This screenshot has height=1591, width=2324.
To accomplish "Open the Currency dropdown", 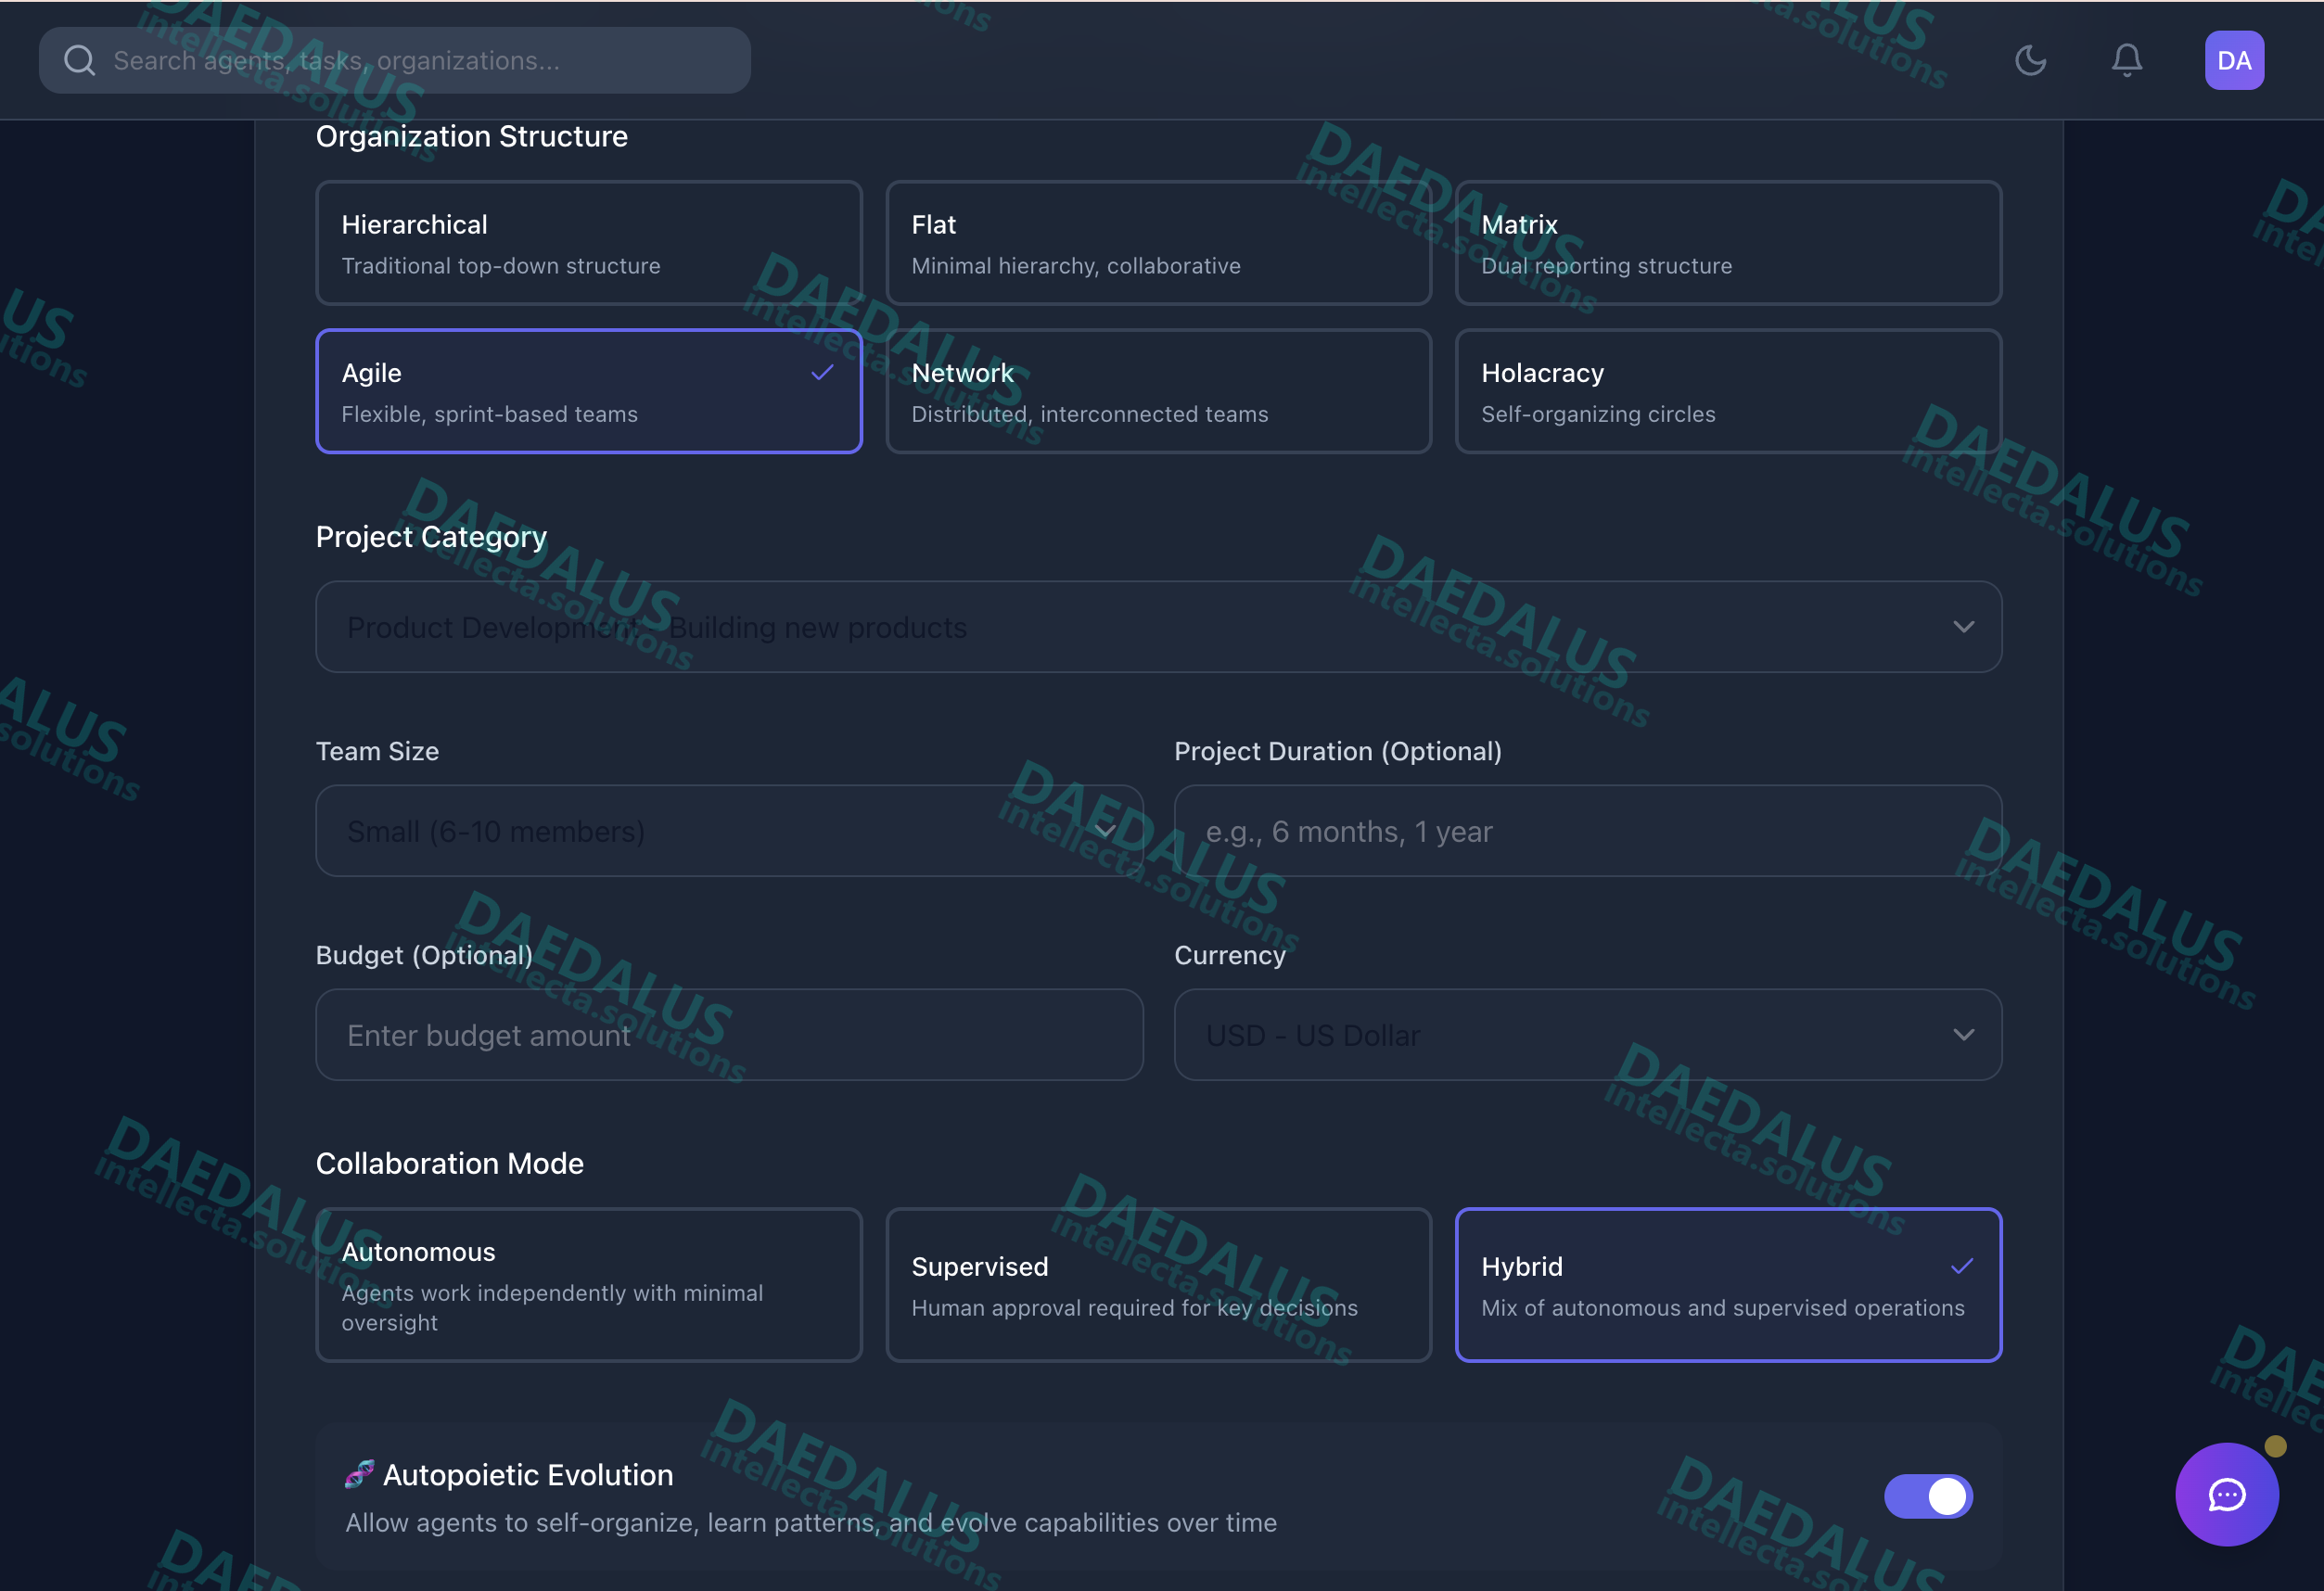I will pyautogui.click(x=1588, y=1035).
